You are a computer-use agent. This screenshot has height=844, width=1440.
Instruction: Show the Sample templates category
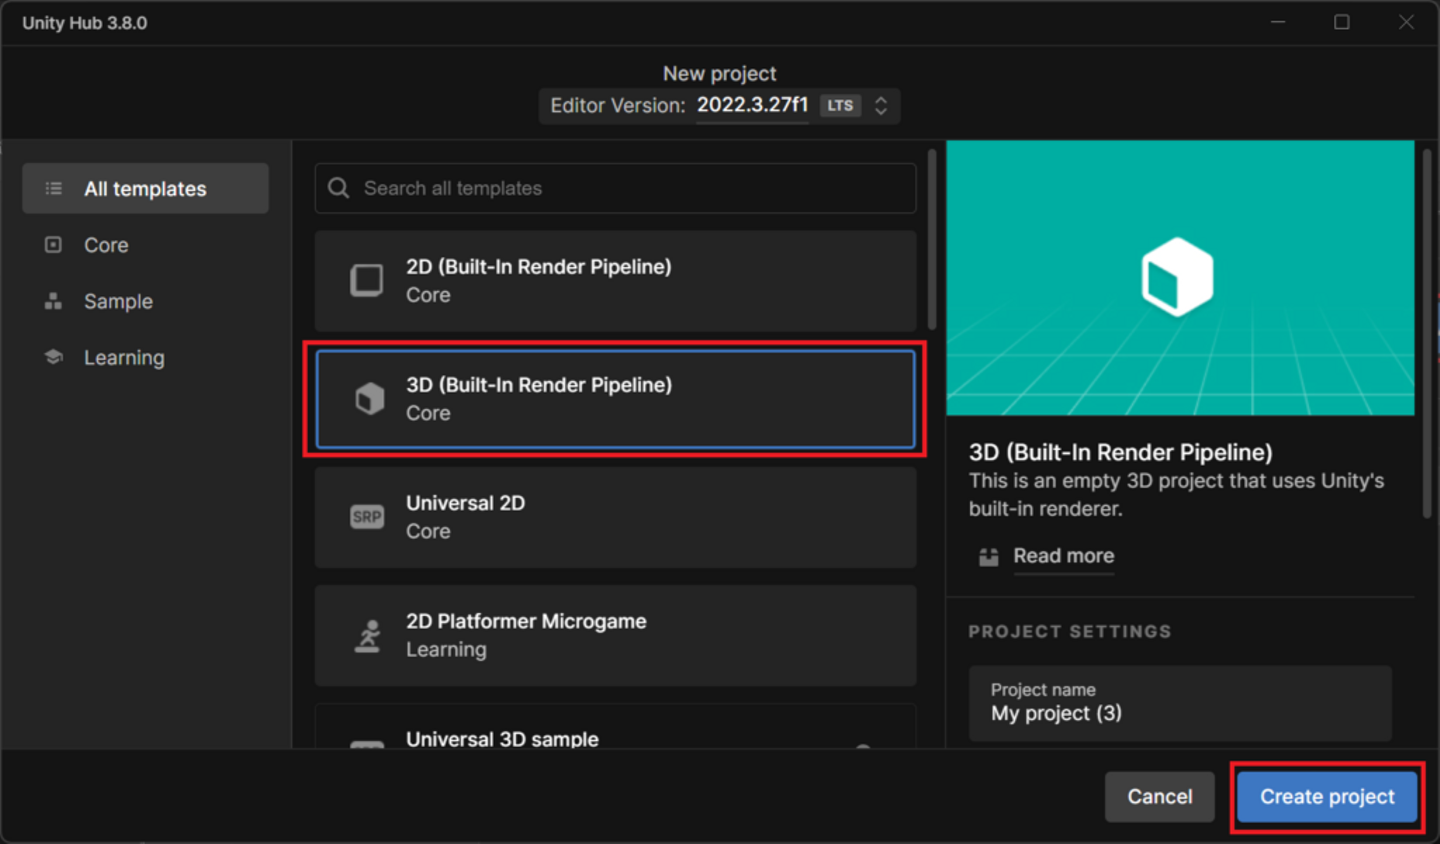pyautogui.click(x=118, y=301)
